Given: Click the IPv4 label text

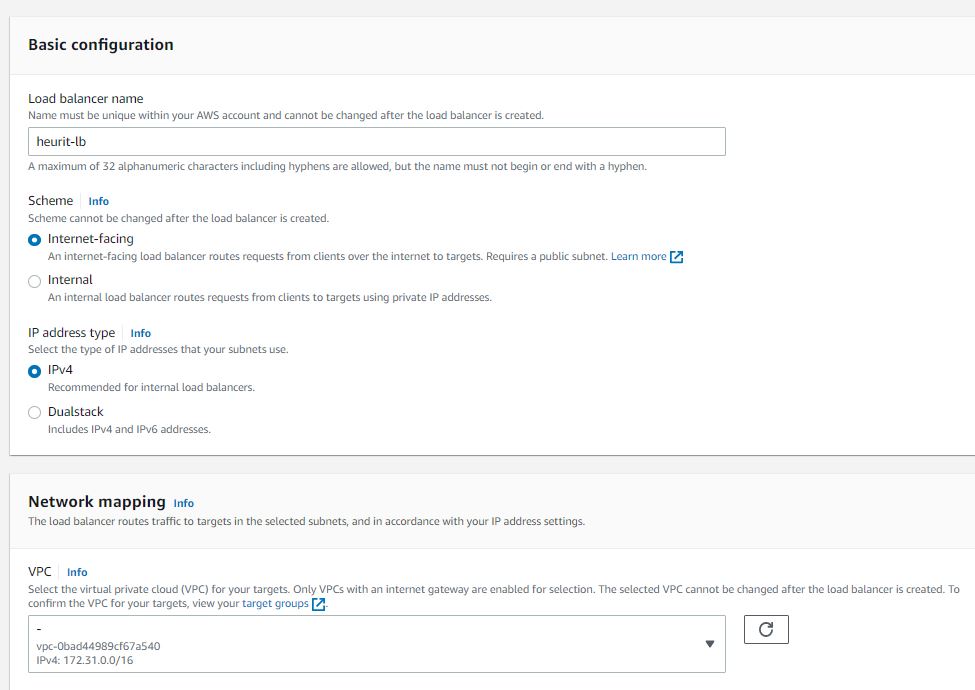Looking at the screenshot, I should 60,370.
